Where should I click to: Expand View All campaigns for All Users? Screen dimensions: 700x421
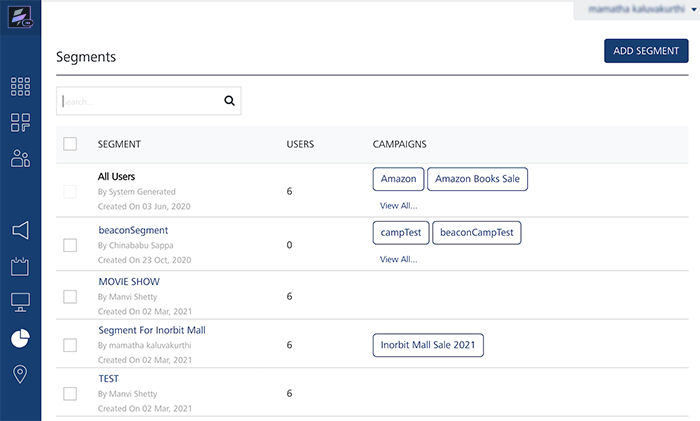coord(398,205)
